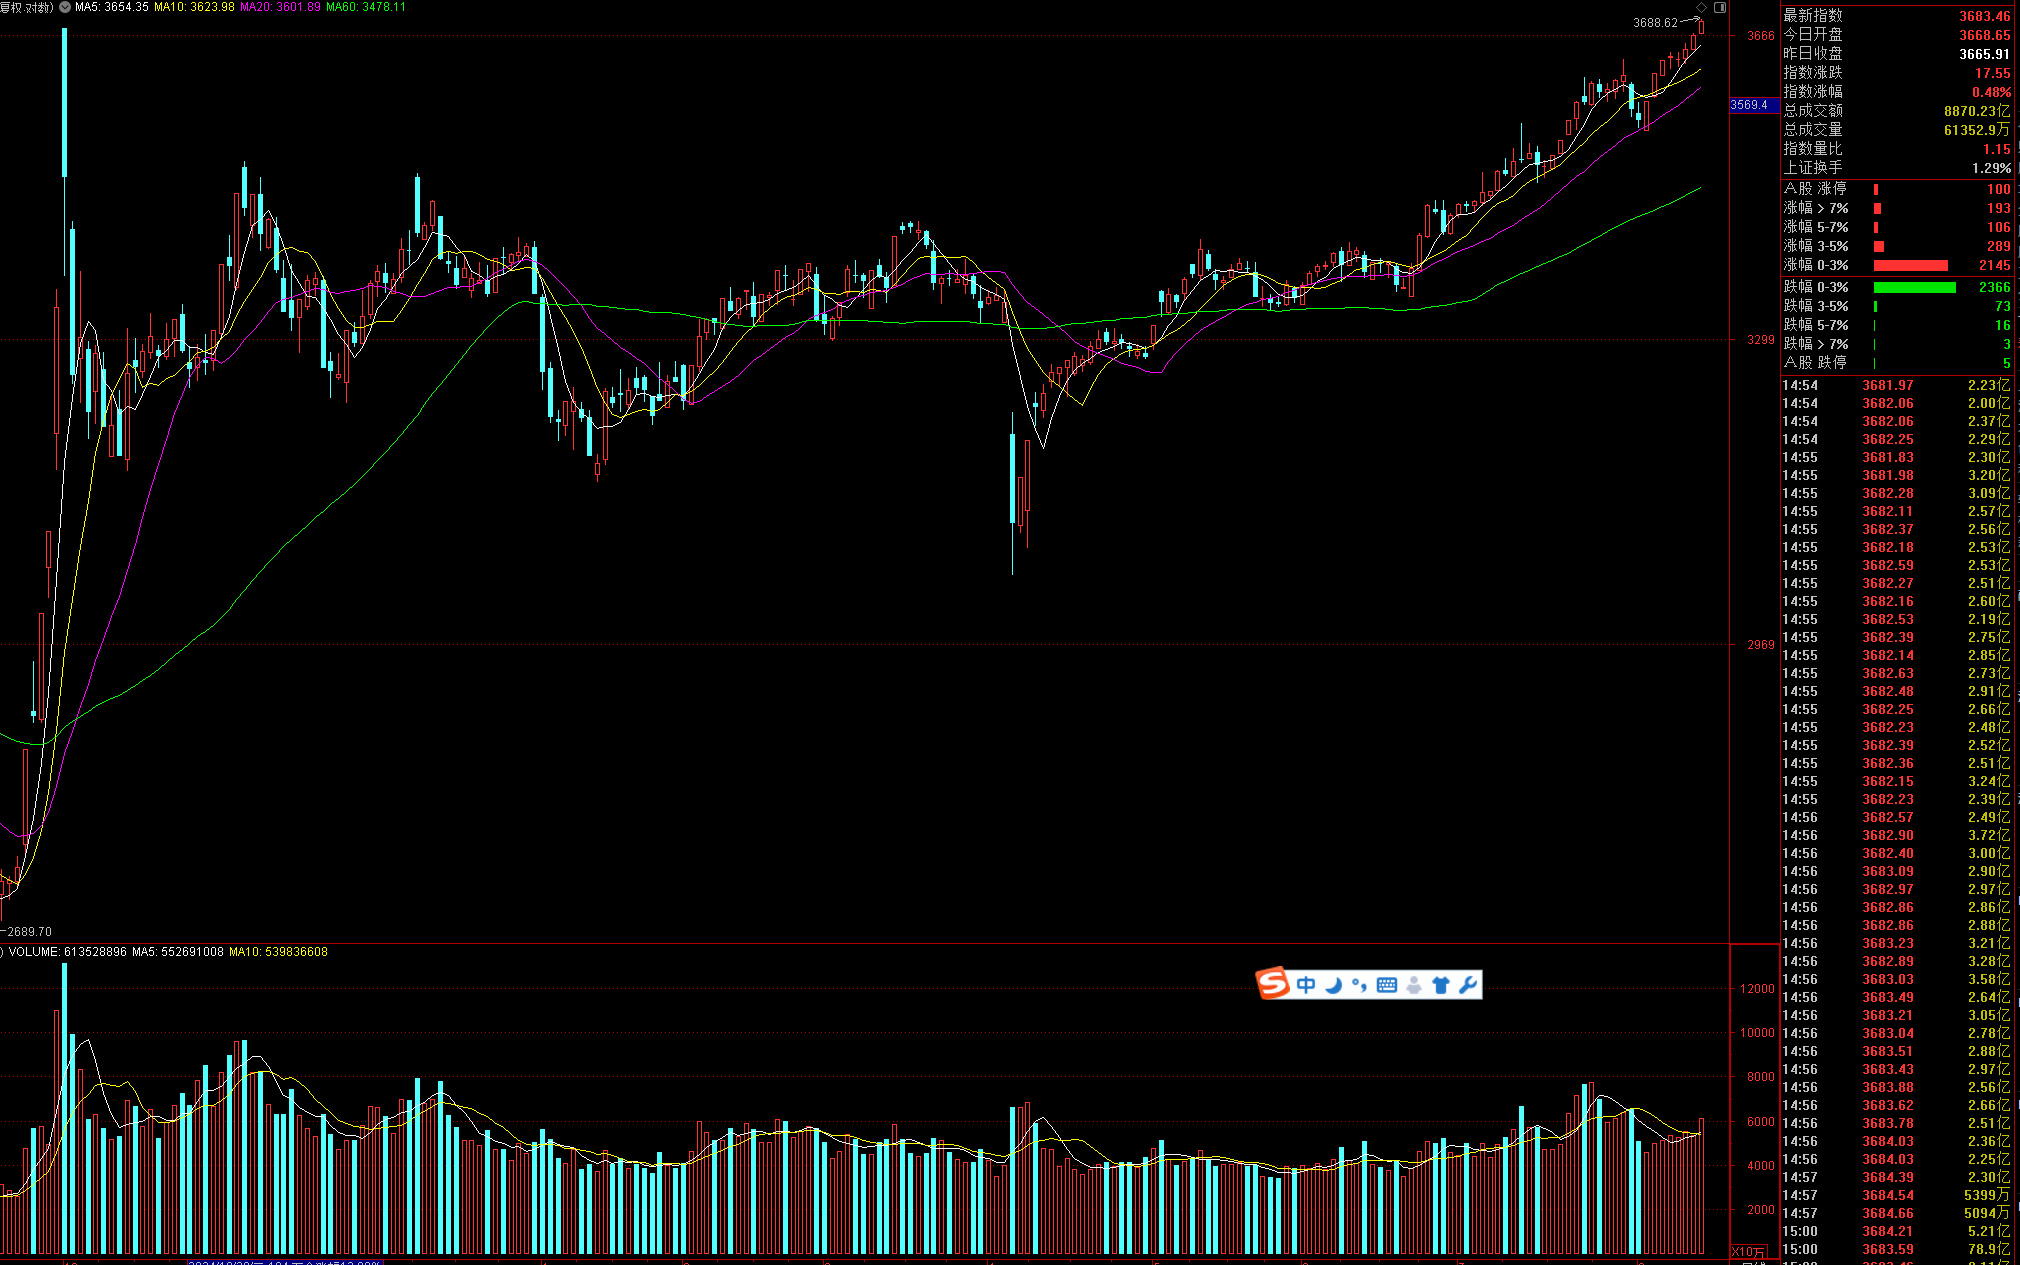Click the 3688.62 high price annotation
Image resolution: width=2020 pixels, height=1265 pixels.
(x=1655, y=23)
